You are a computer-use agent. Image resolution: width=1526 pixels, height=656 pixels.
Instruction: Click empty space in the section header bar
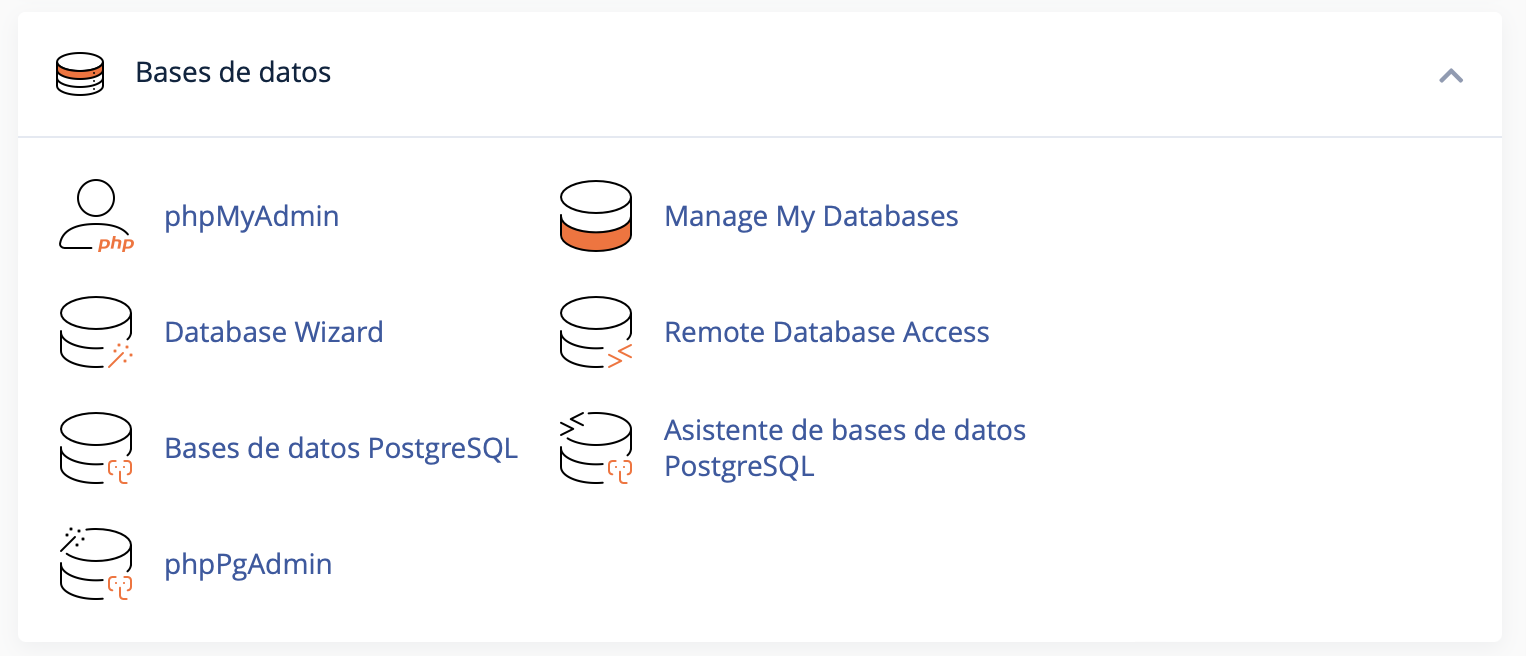[850, 74]
